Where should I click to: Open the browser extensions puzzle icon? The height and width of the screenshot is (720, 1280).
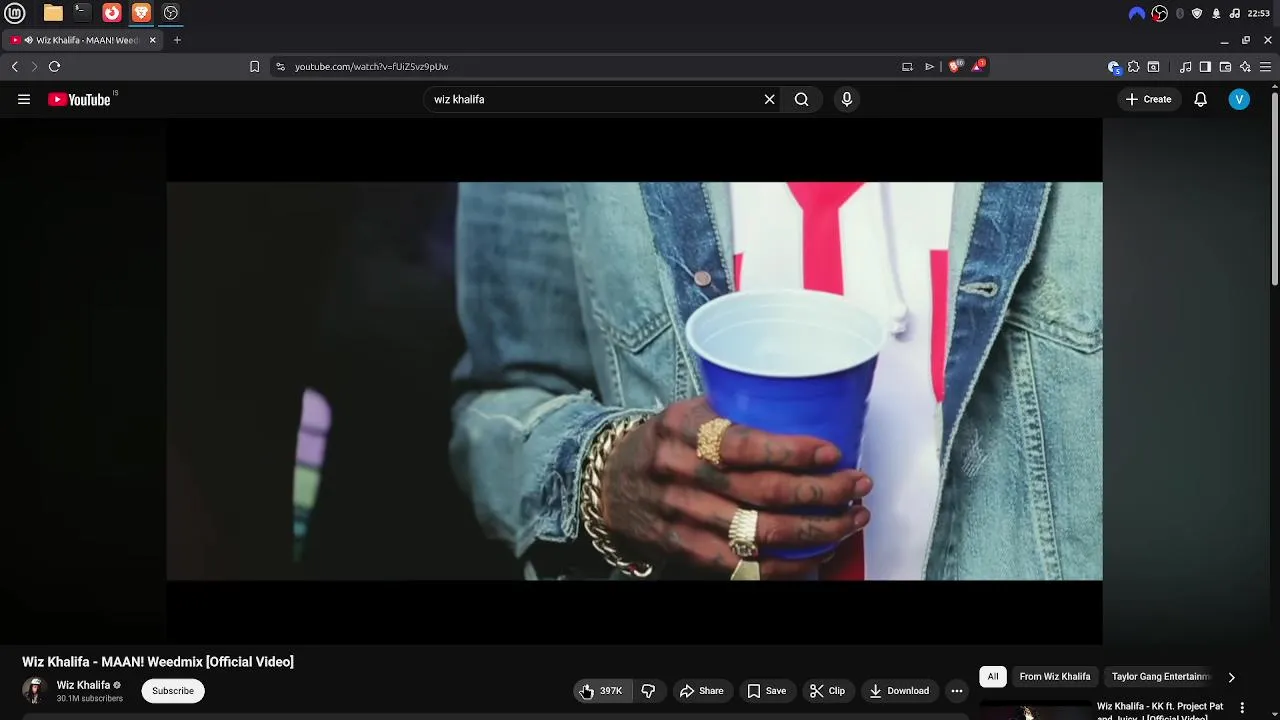(x=1134, y=67)
